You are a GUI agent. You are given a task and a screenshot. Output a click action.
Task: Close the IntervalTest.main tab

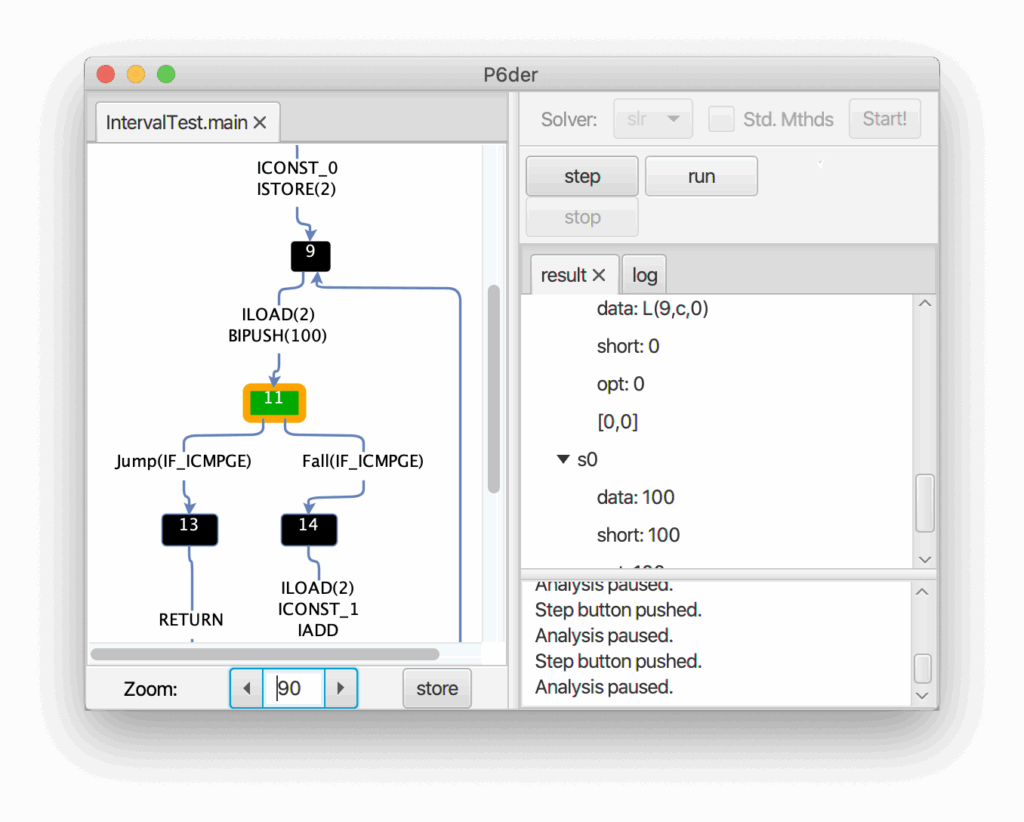[x=260, y=123]
